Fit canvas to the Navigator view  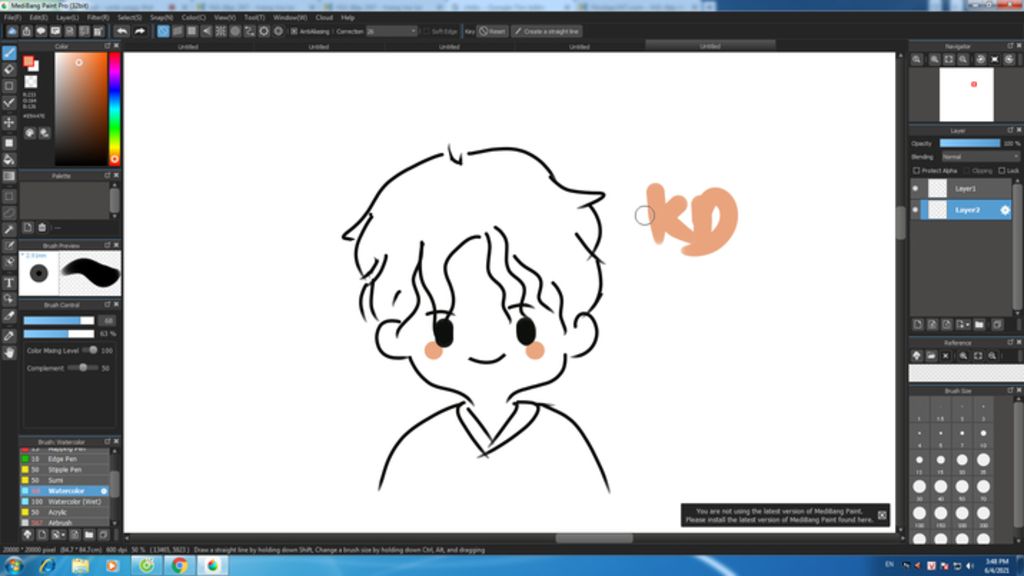949,59
